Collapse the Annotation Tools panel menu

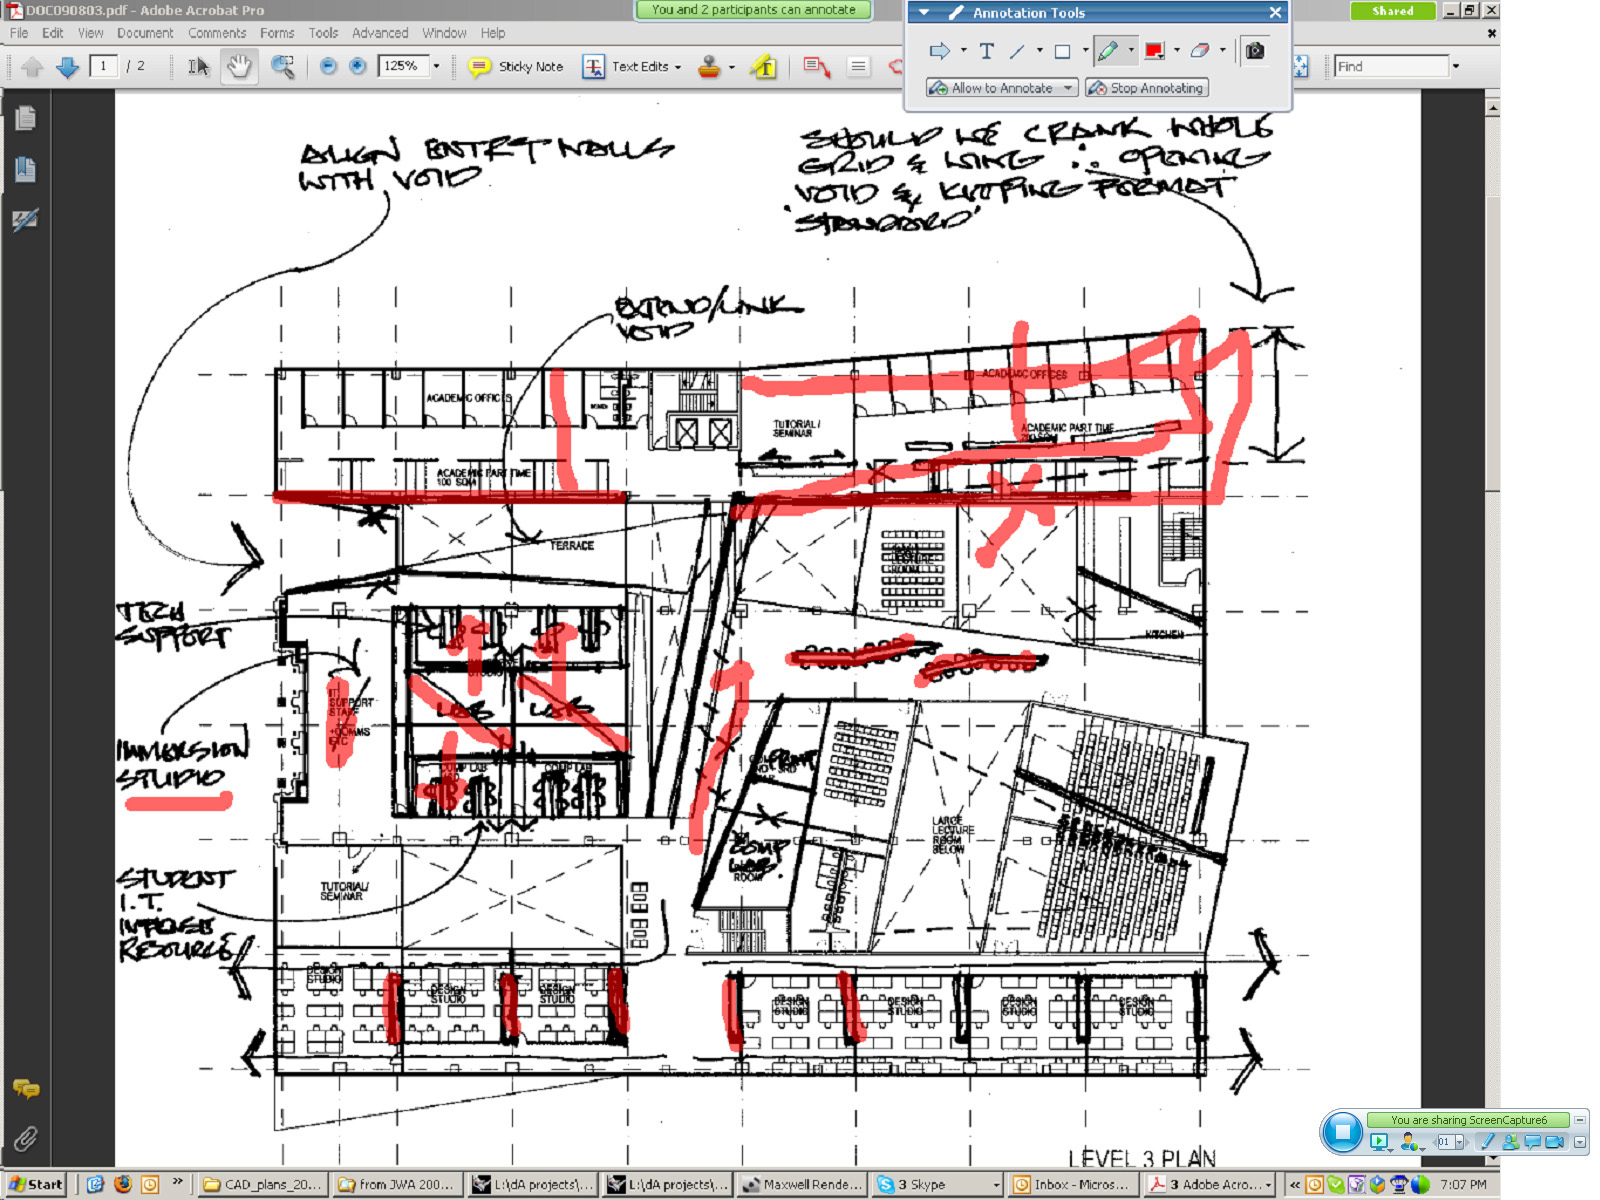924,13
